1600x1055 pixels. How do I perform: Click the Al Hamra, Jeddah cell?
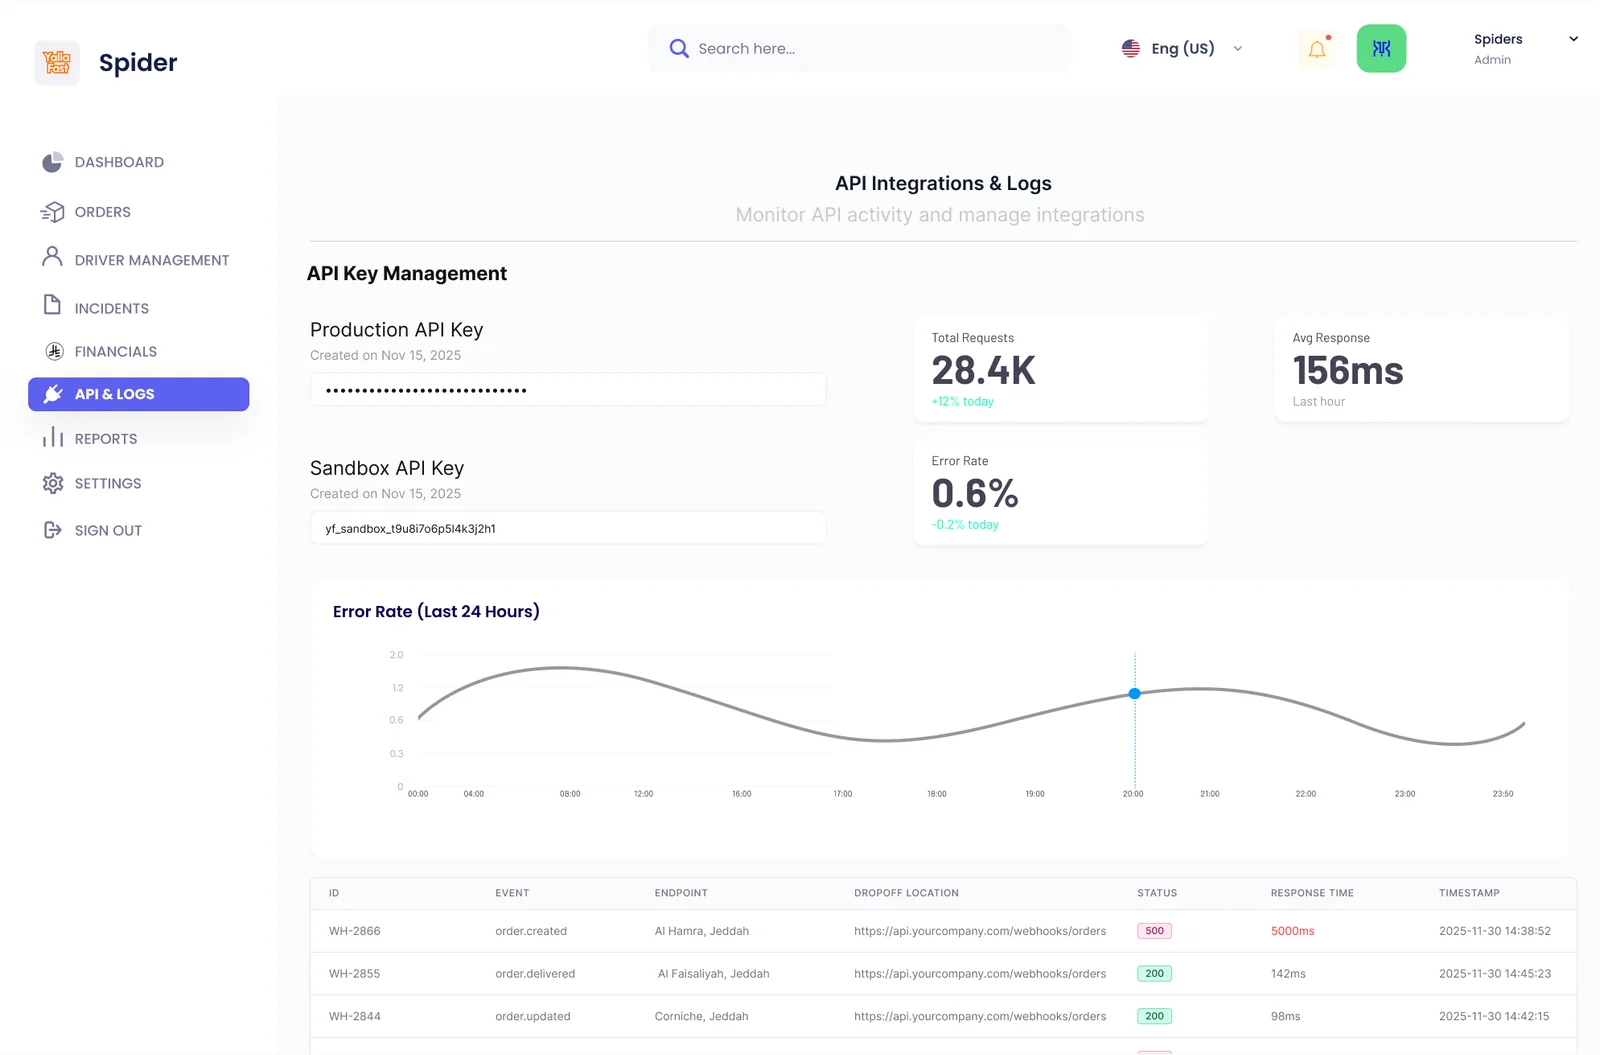pyautogui.click(x=701, y=931)
